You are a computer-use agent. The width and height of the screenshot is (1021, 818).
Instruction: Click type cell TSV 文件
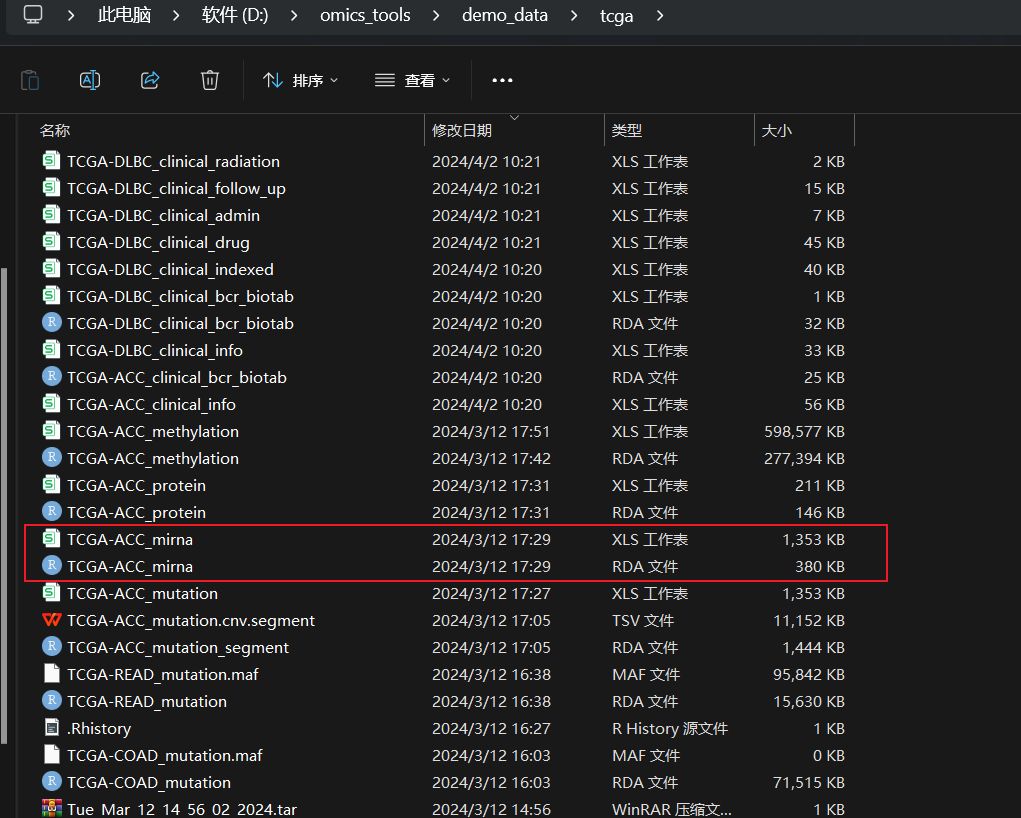[x=643, y=620]
